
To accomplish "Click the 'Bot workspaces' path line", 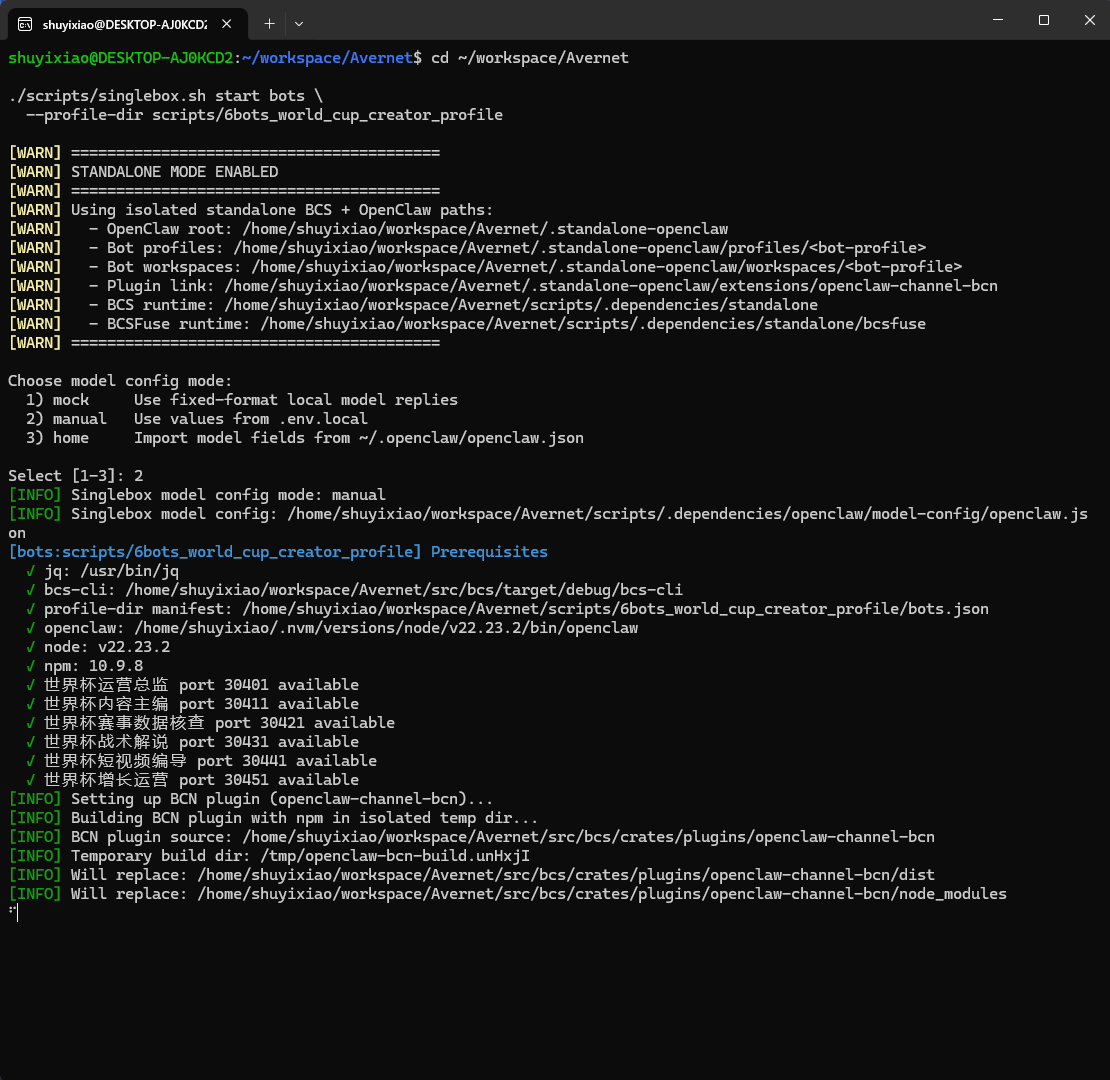I will click(485, 268).
